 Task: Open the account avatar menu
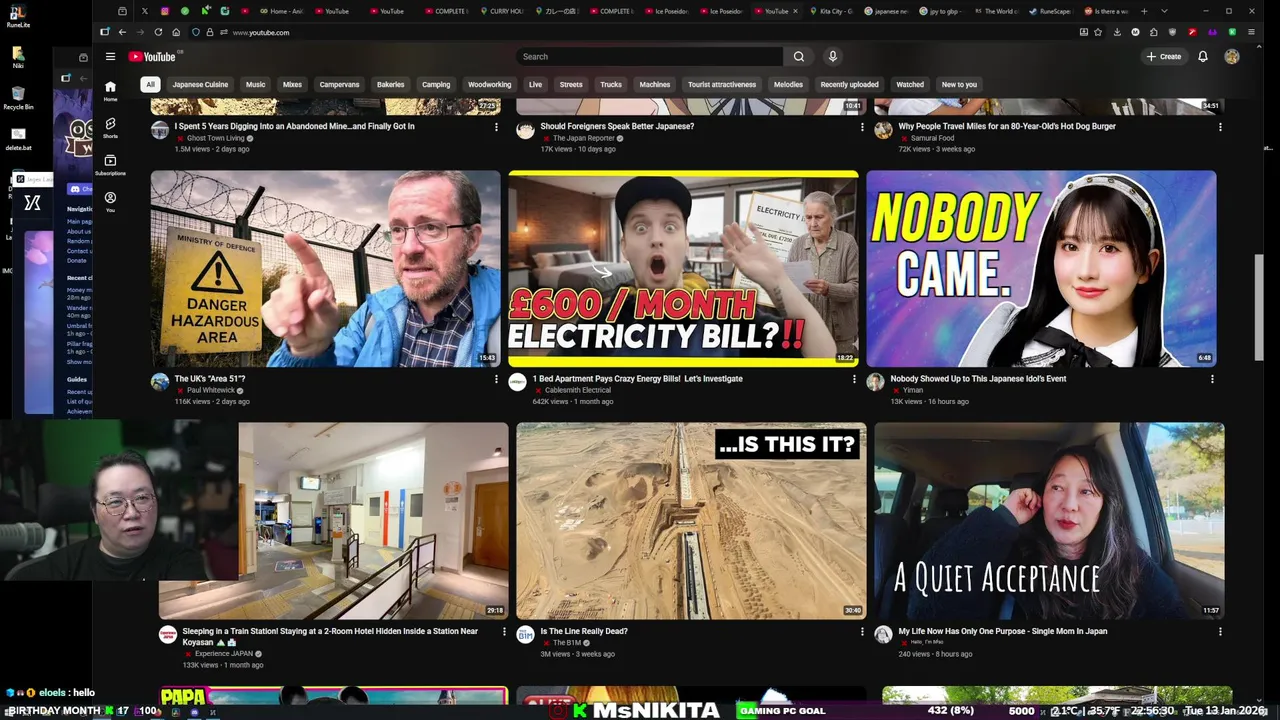[1232, 57]
